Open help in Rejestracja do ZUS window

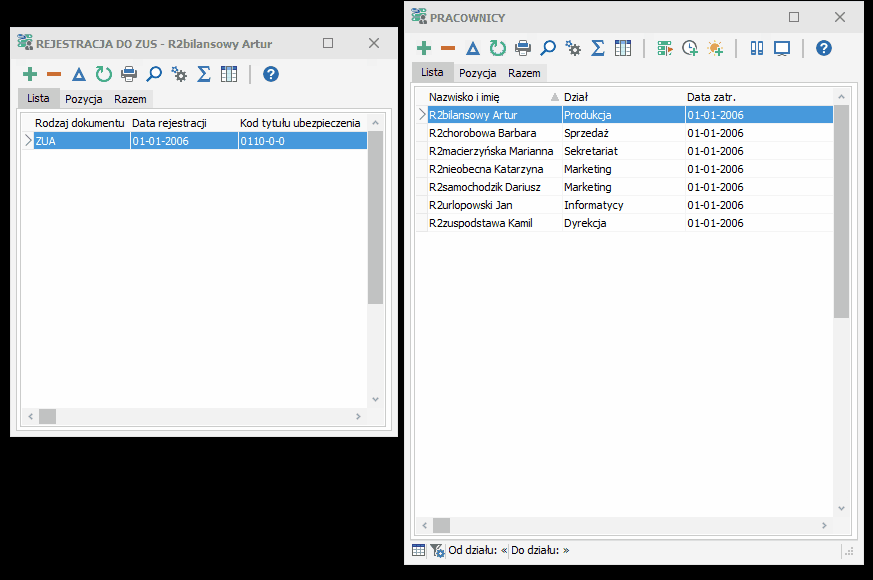click(x=271, y=74)
